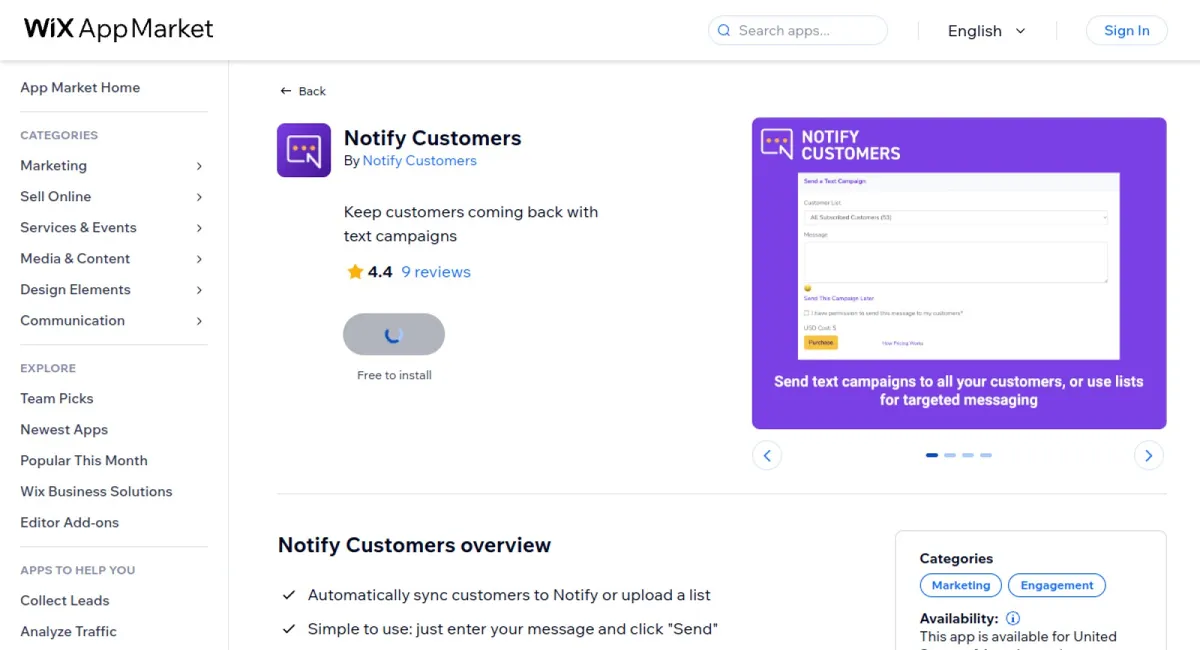Image resolution: width=1200 pixels, height=650 pixels.
Task: Go to App Market Home
Action: pos(80,88)
